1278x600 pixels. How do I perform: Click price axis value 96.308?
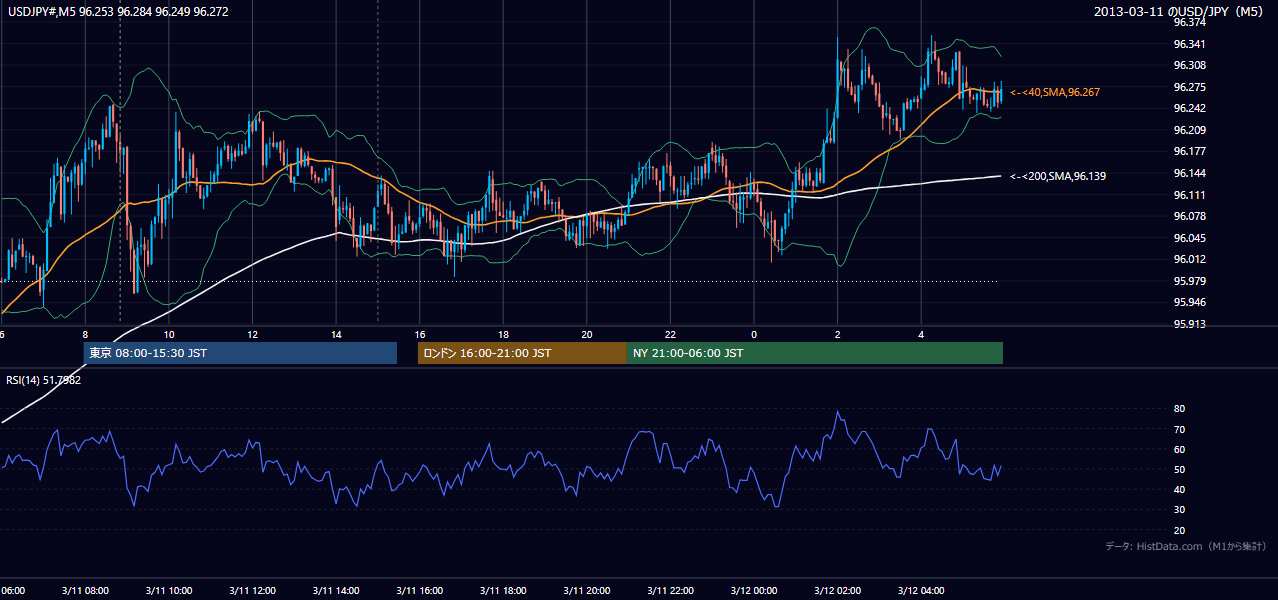(x=1189, y=65)
